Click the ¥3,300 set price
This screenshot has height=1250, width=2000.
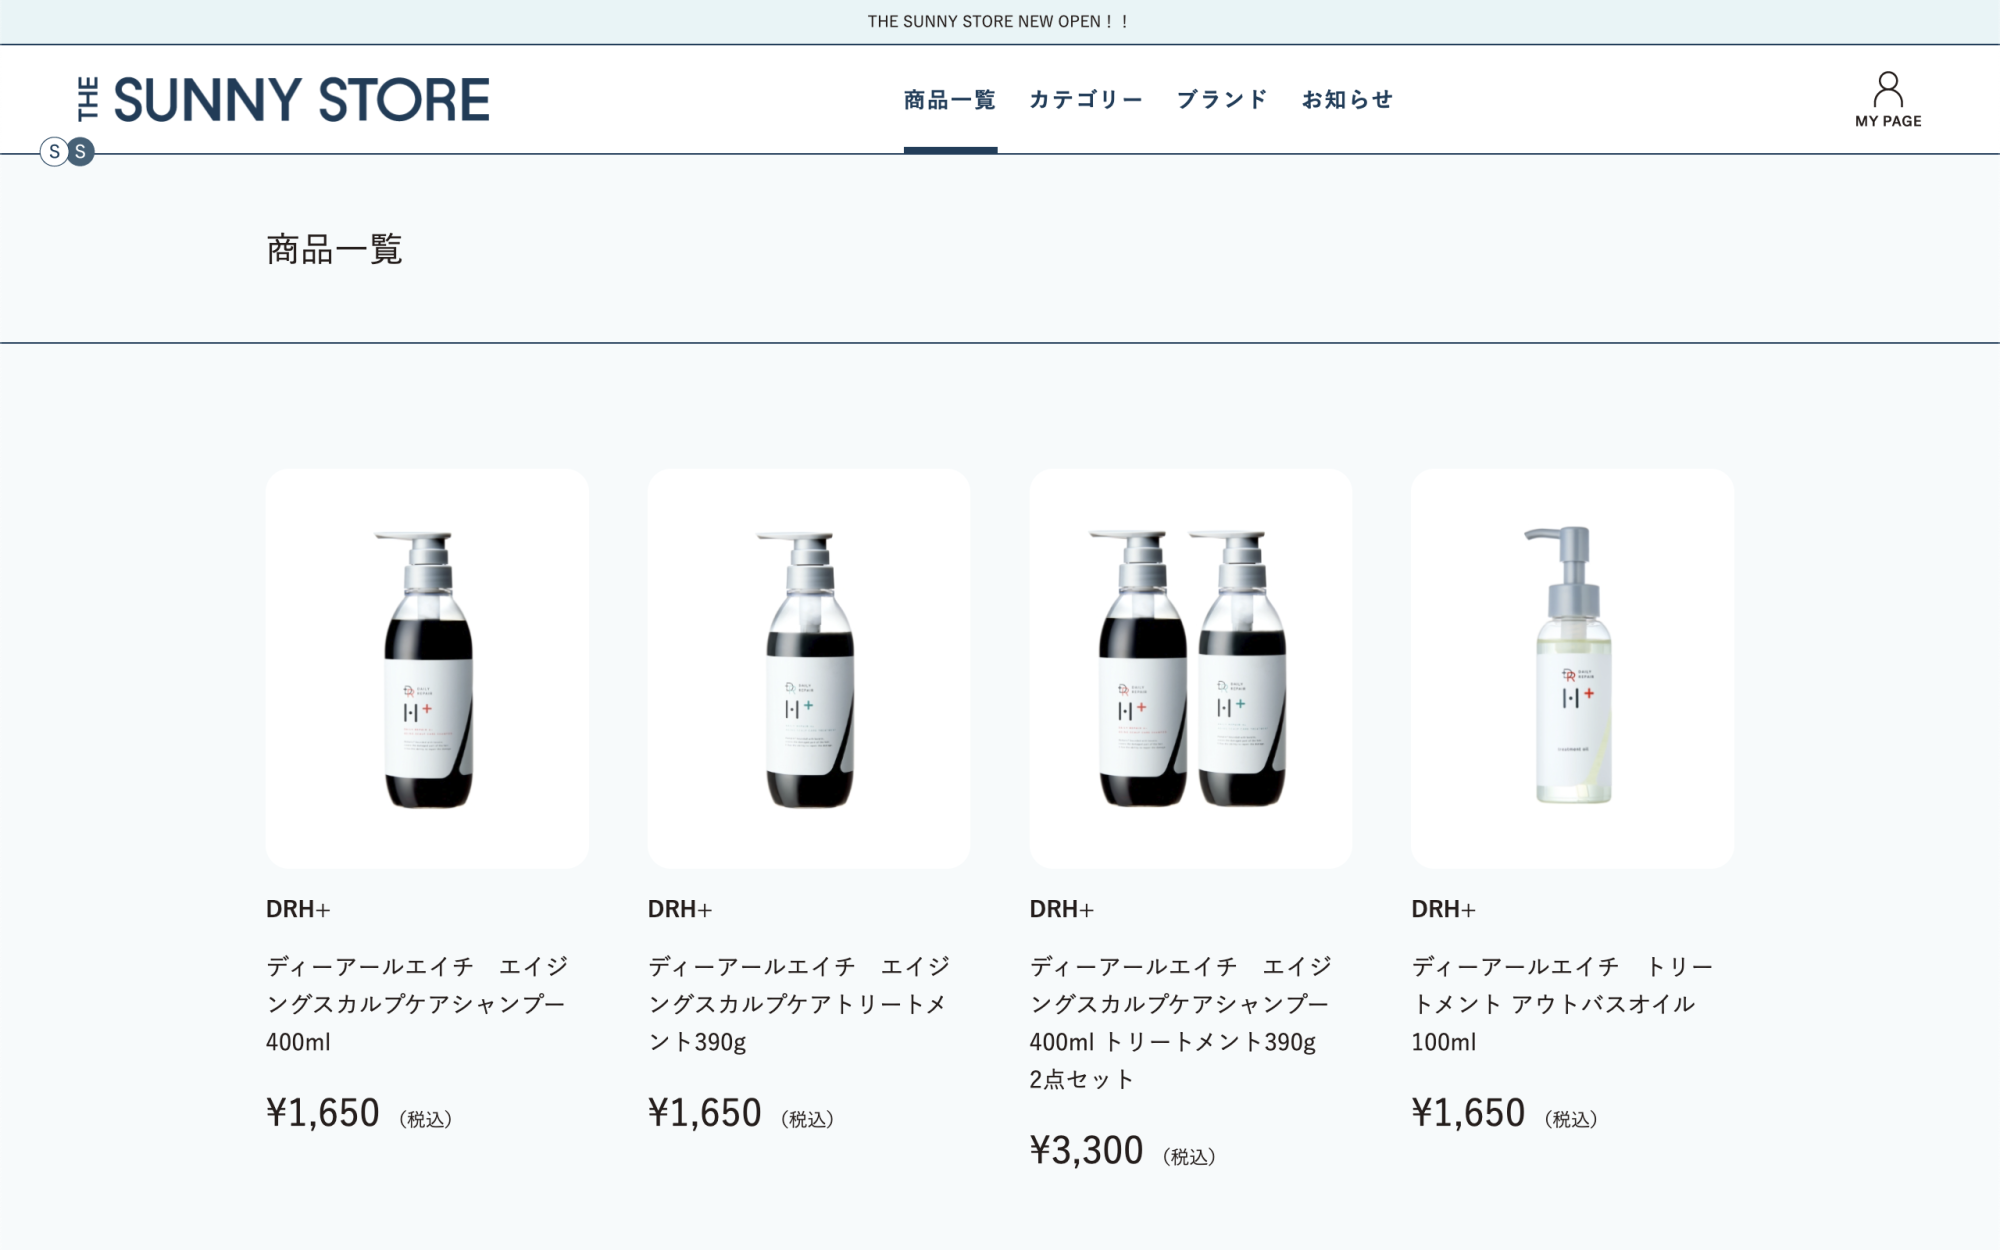(x=1086, y=1150)
